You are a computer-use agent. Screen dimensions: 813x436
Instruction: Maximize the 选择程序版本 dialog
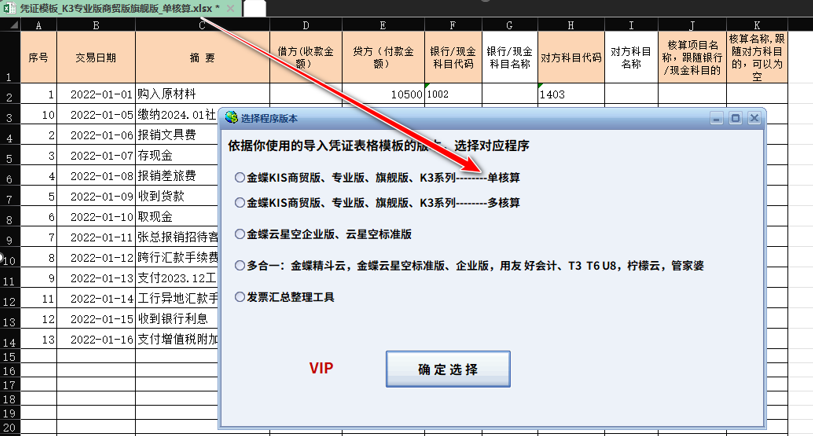[x=735, y=118]
